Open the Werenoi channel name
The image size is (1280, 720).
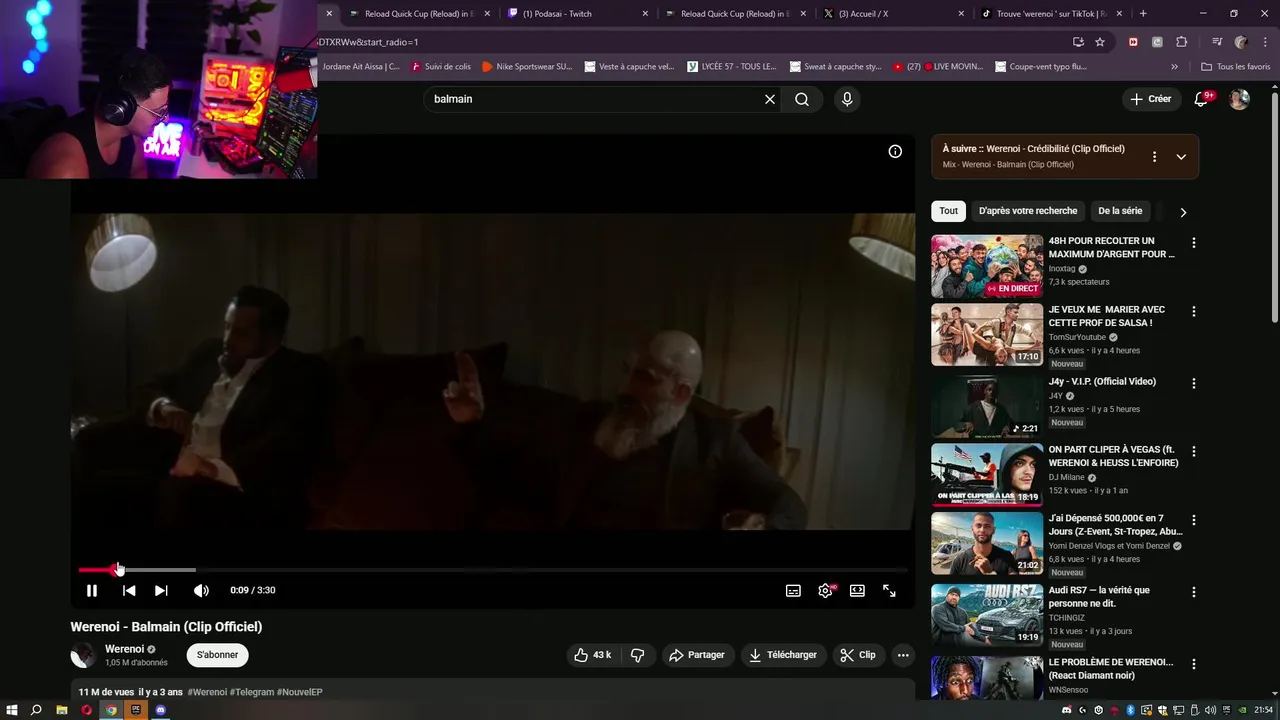click(x=125, y=649)
